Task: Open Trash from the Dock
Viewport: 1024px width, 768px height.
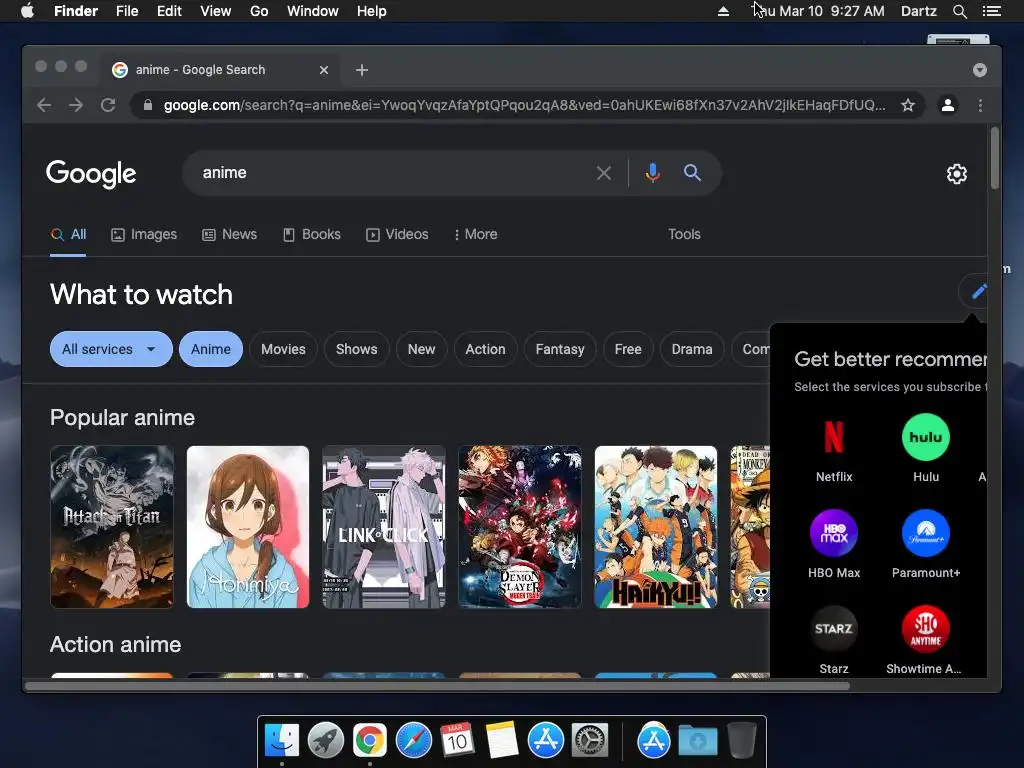Action: click(x=742, y=741)
